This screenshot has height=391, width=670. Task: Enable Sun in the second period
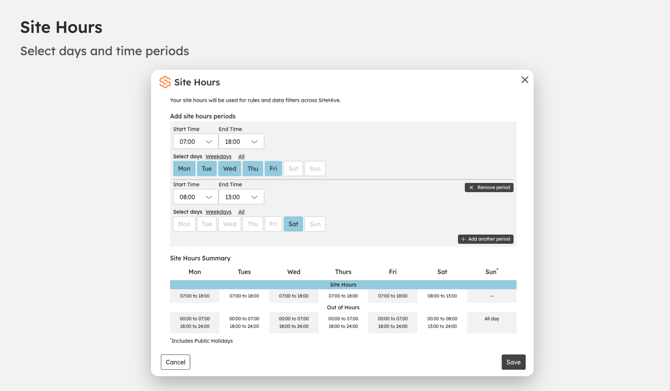(315, 224)
